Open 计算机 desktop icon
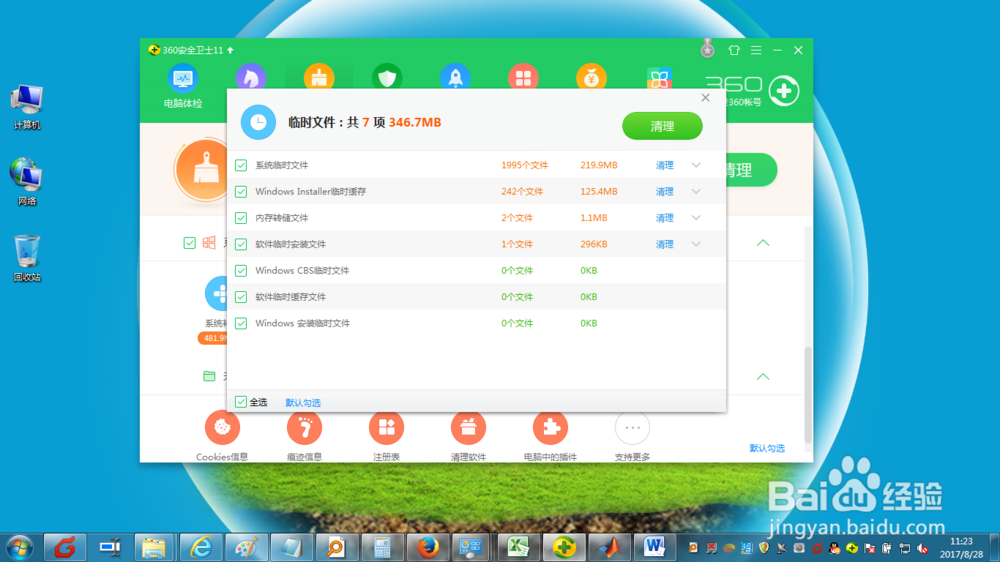 pos(27,107)
